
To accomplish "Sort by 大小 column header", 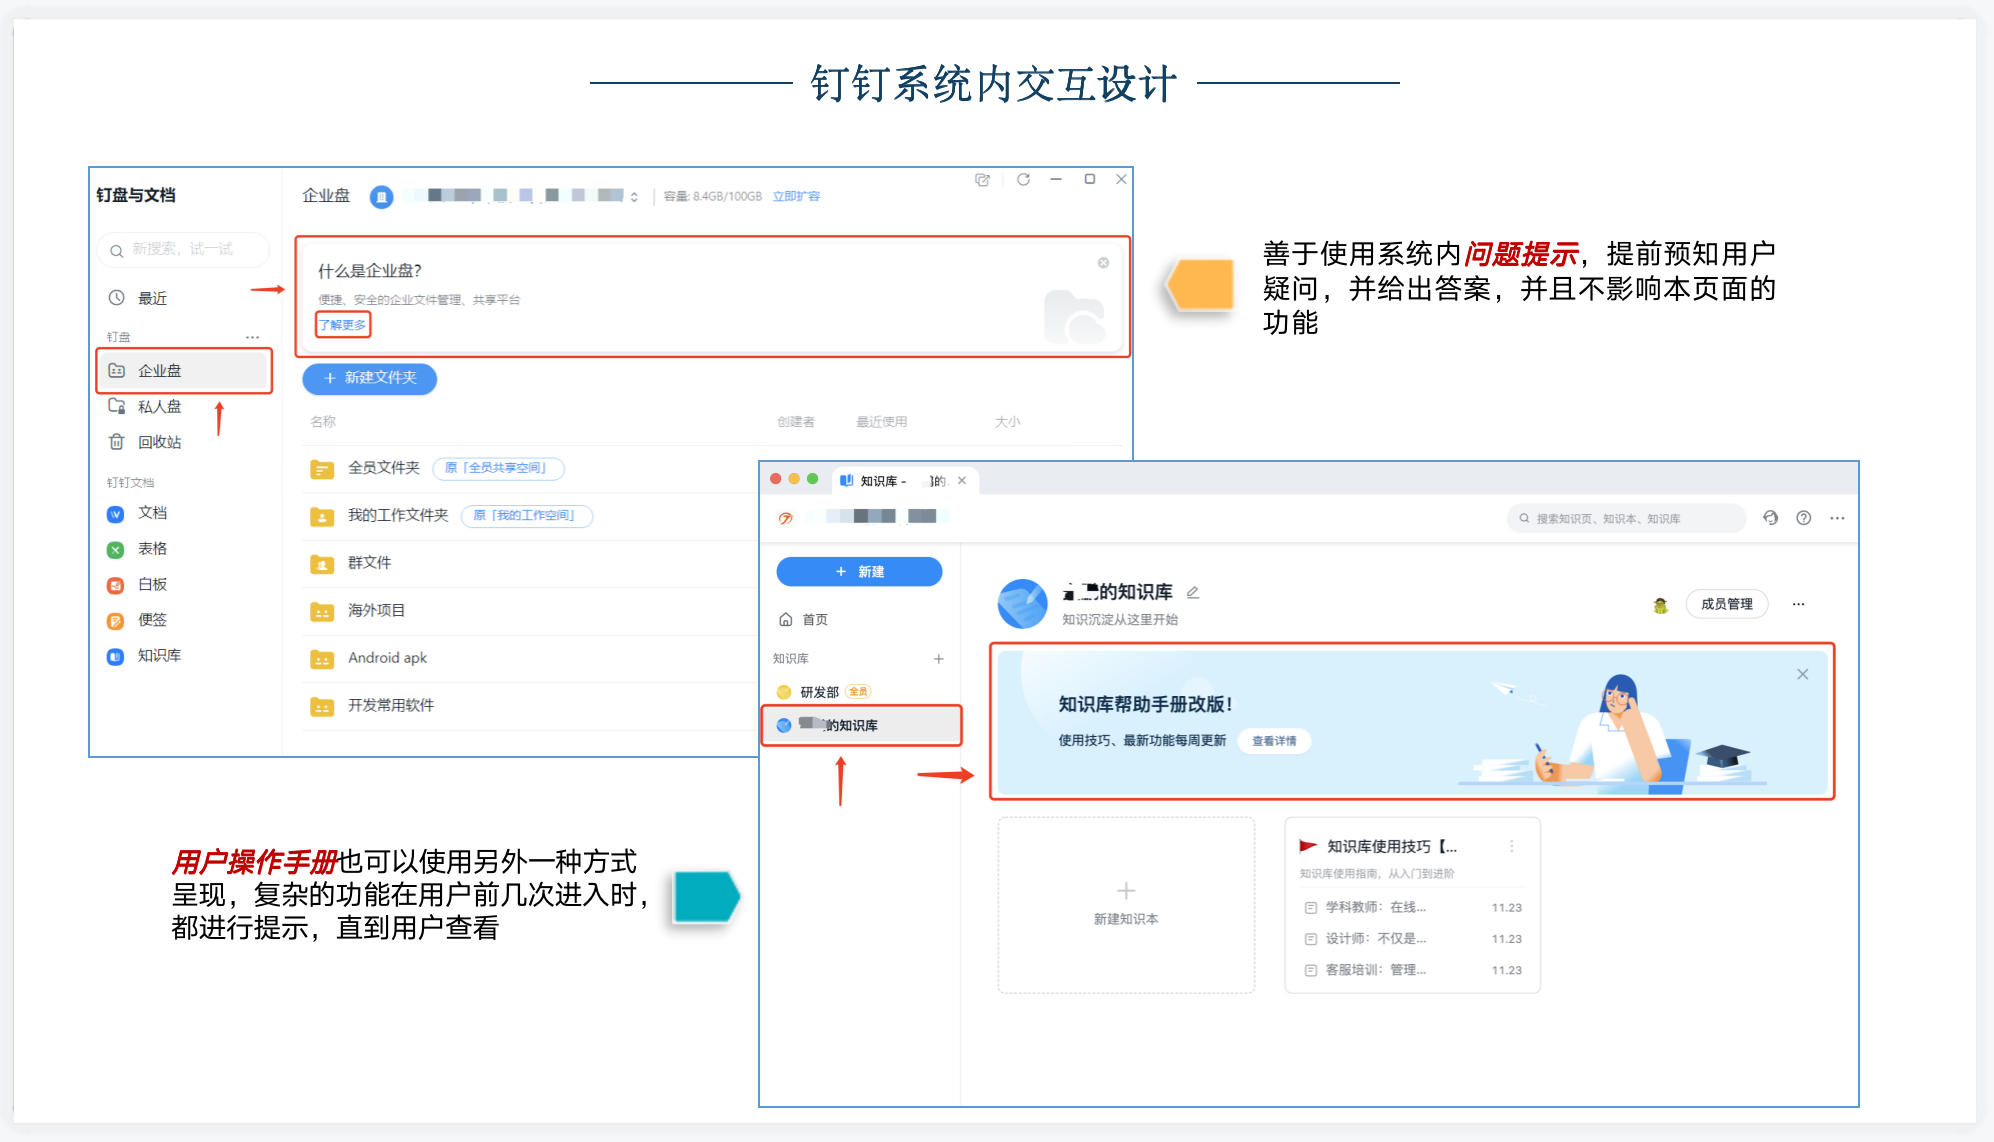I will pyautogui.click(x=1007, y=422).
